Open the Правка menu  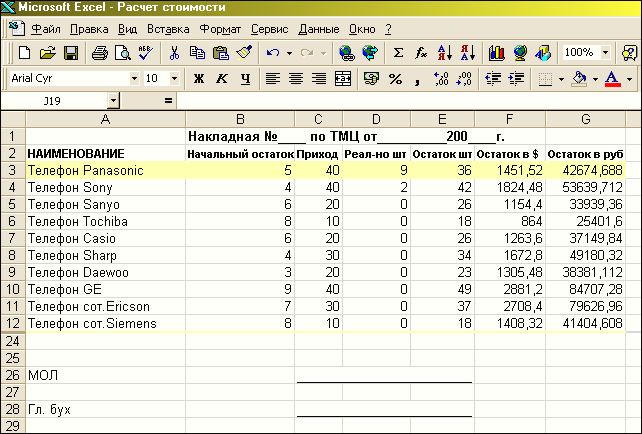[89, 29]
